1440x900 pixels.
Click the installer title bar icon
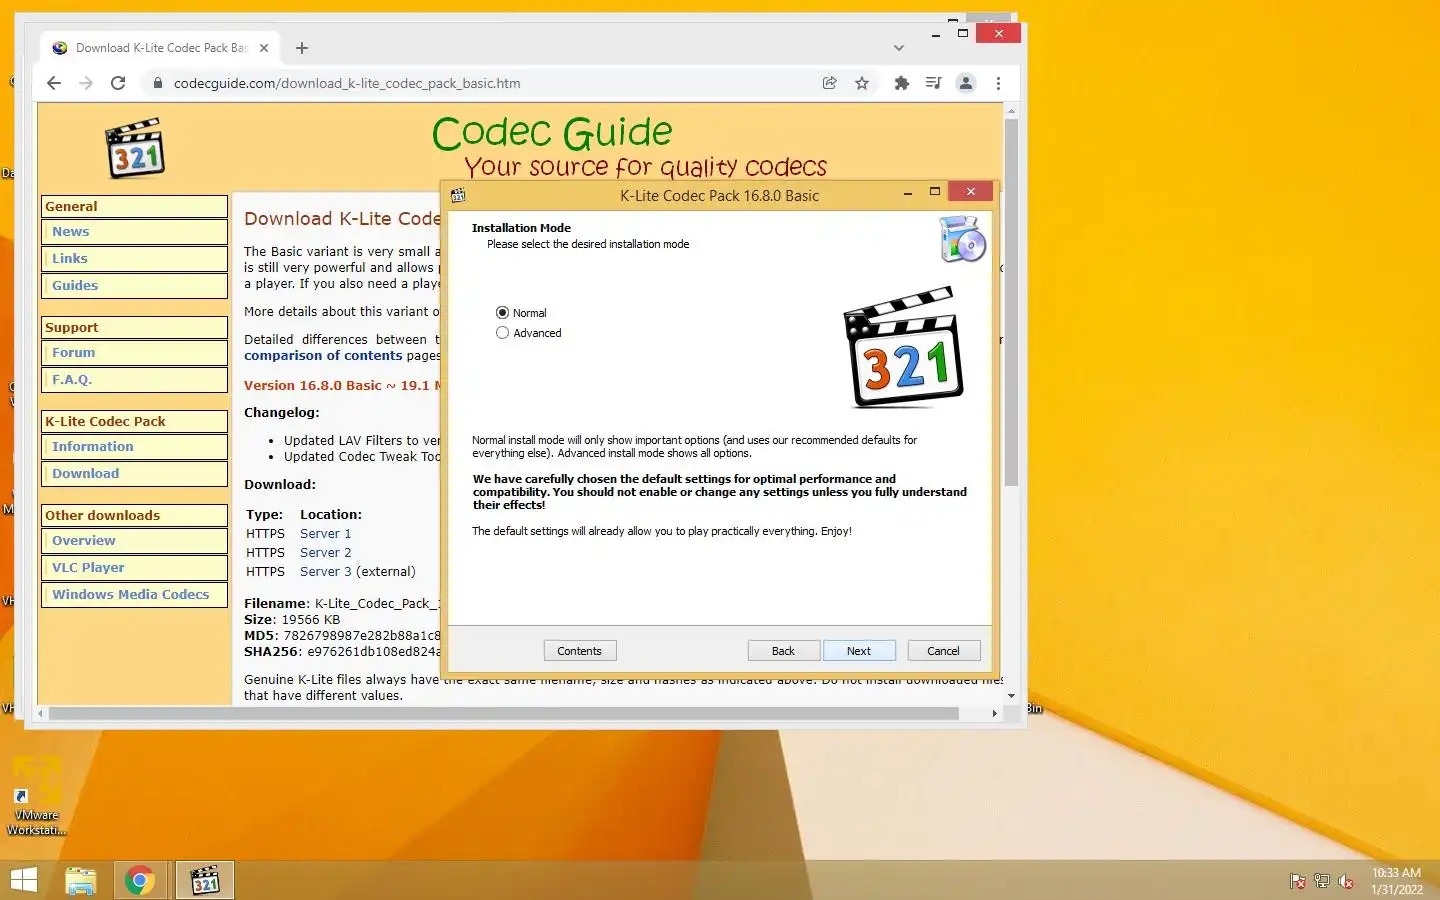pos(458,195)
